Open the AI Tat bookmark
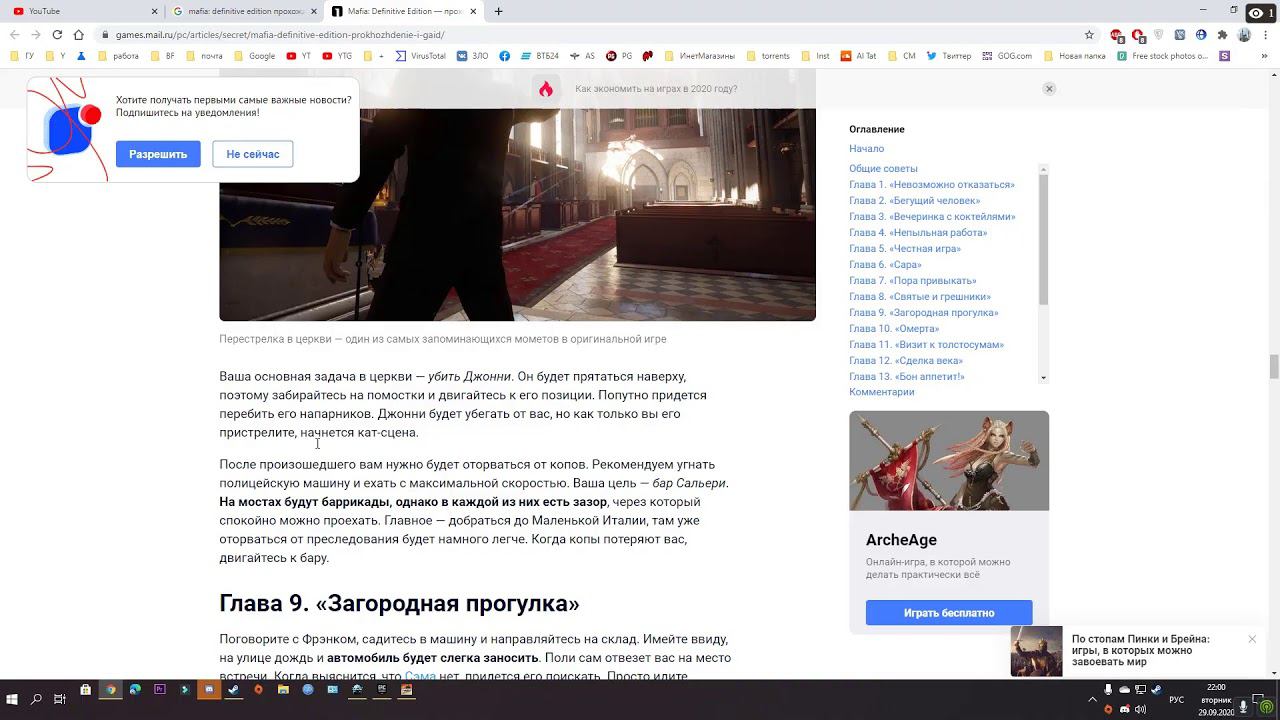Image resolution: width=1280 pixels, height=720 pixels. coord(859,56)
